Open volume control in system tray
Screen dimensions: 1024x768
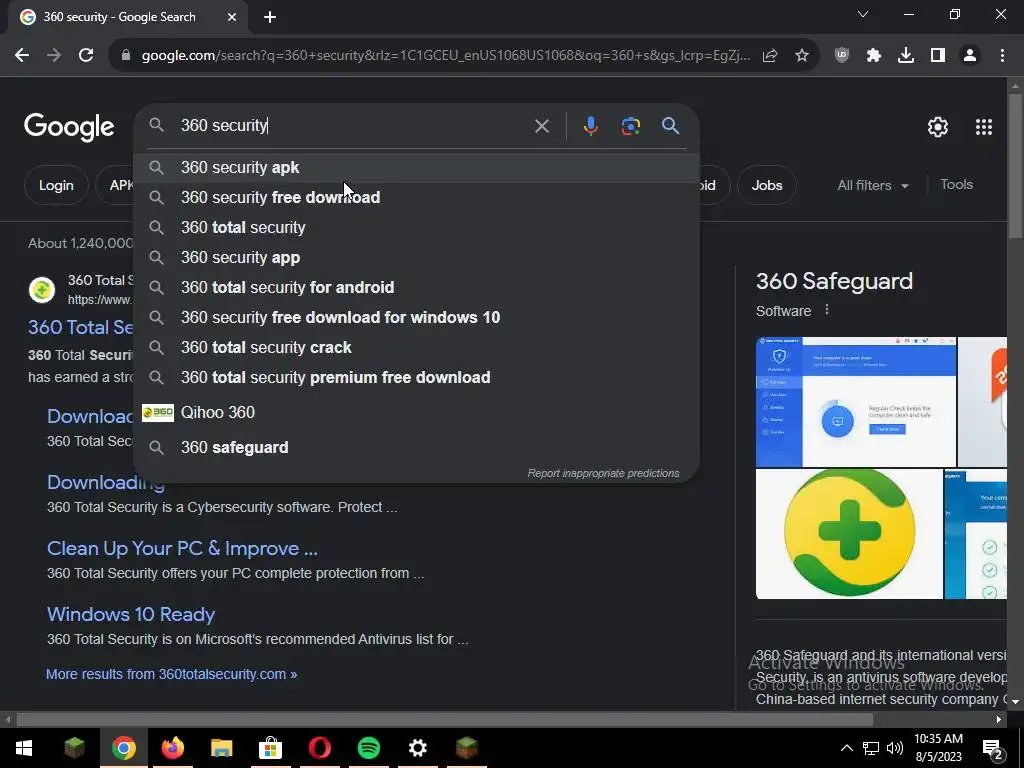(895, 748)
